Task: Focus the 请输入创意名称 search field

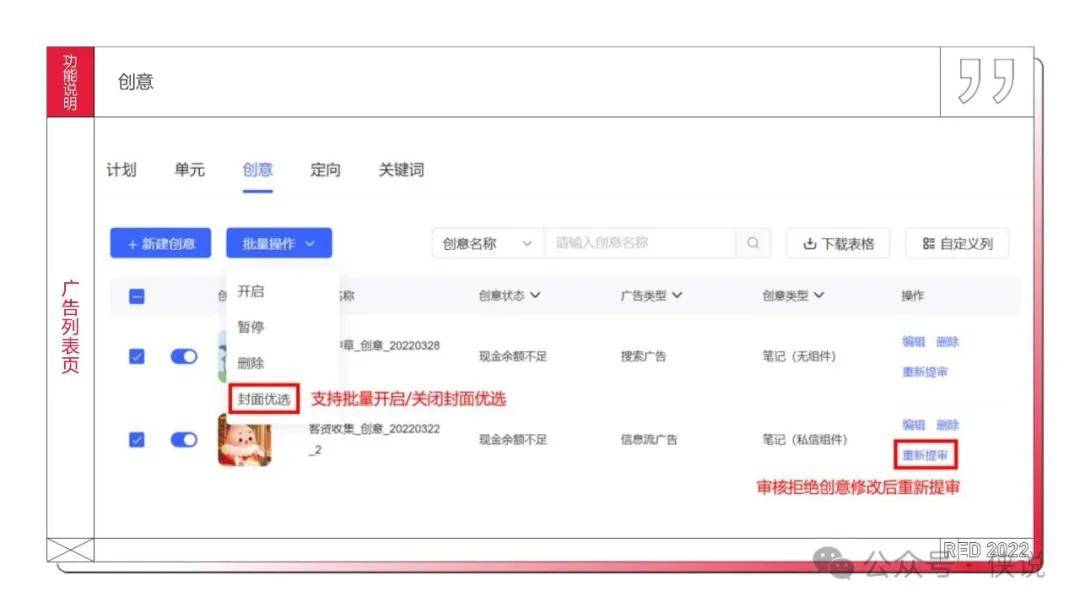Action: click(640, 243)
